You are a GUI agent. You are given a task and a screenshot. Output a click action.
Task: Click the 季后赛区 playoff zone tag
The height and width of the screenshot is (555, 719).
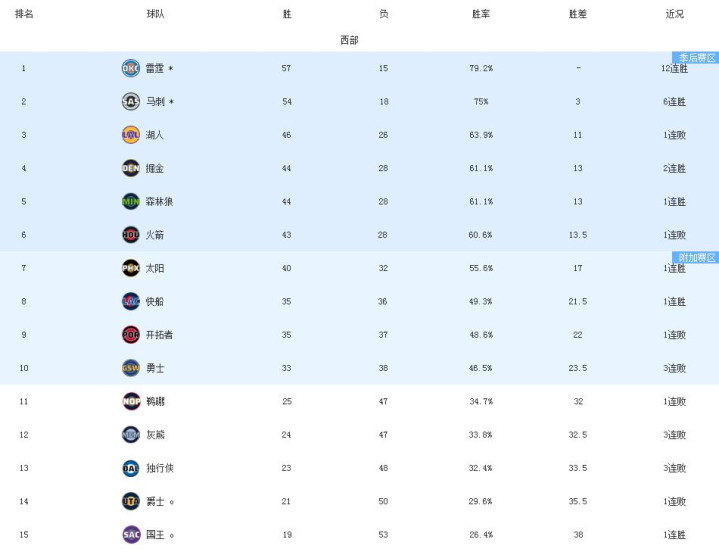pos(697,58)
